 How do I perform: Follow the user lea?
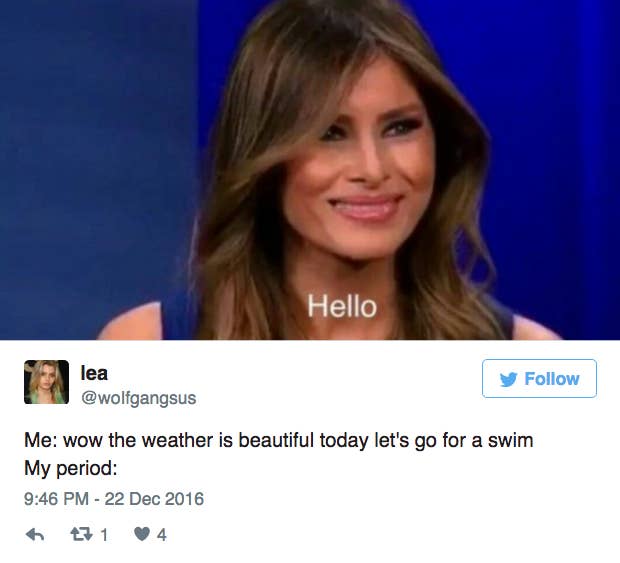point(539,378)
